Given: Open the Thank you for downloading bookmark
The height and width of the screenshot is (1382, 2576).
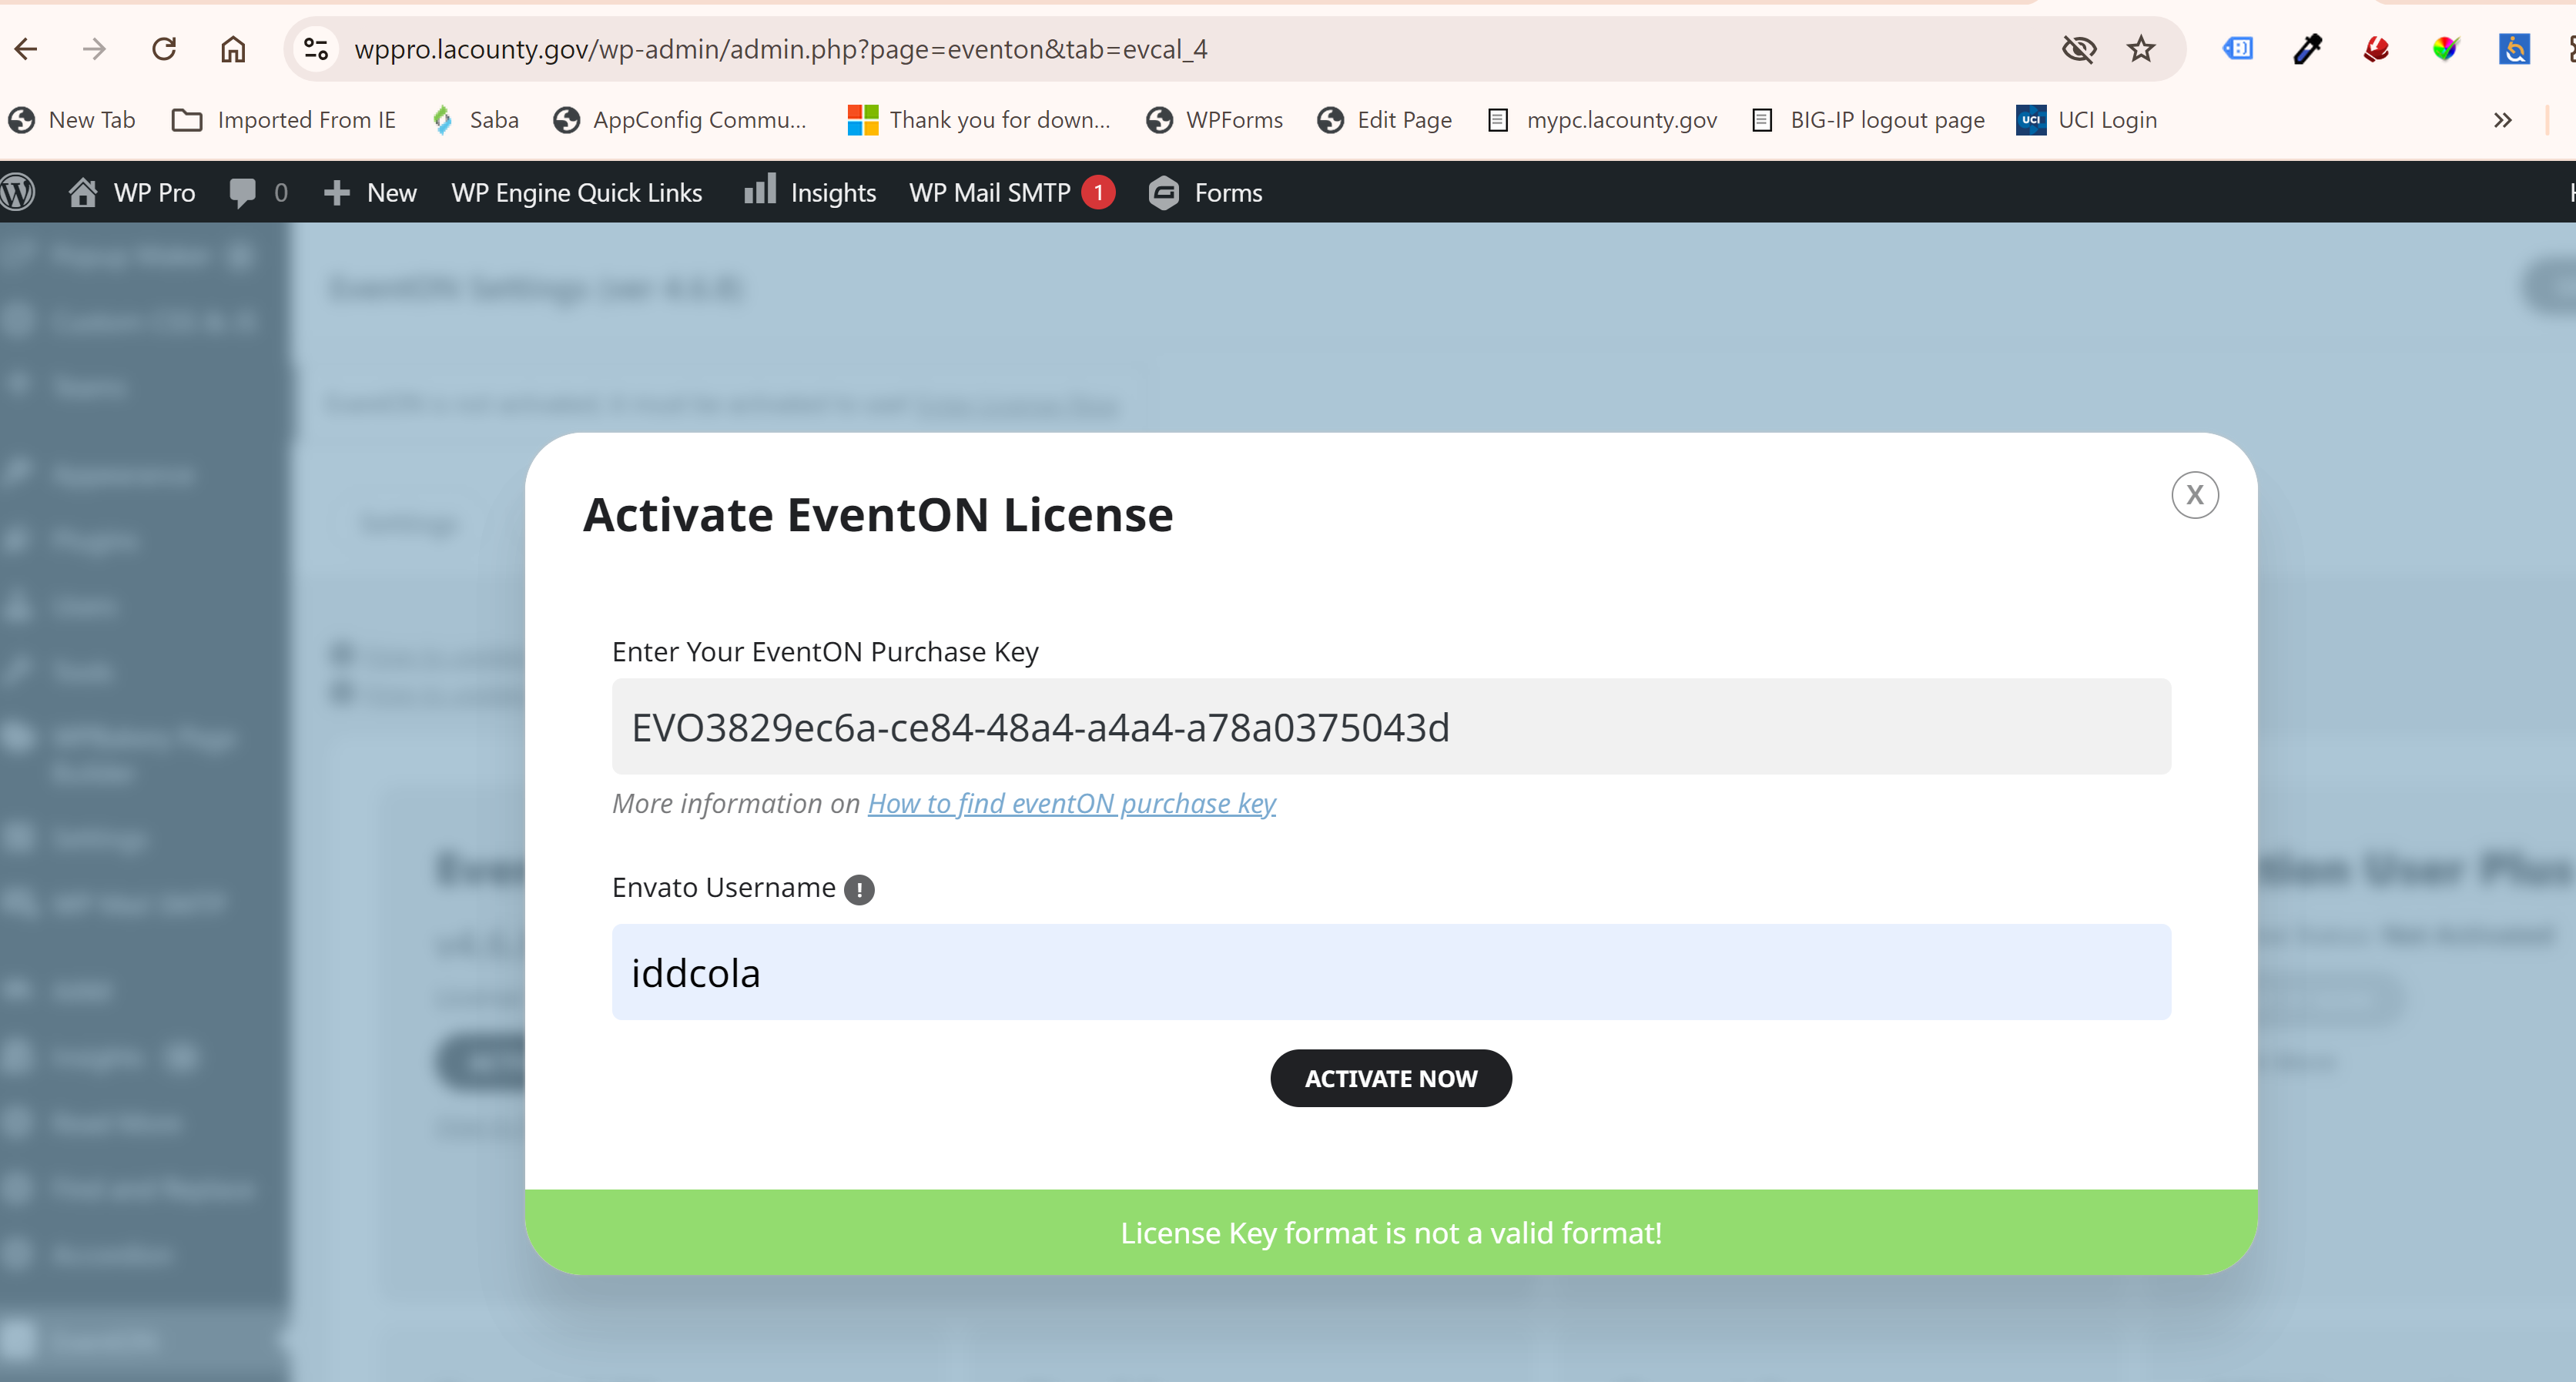Looking at the screenshot, I should click(x=979, y=120).
